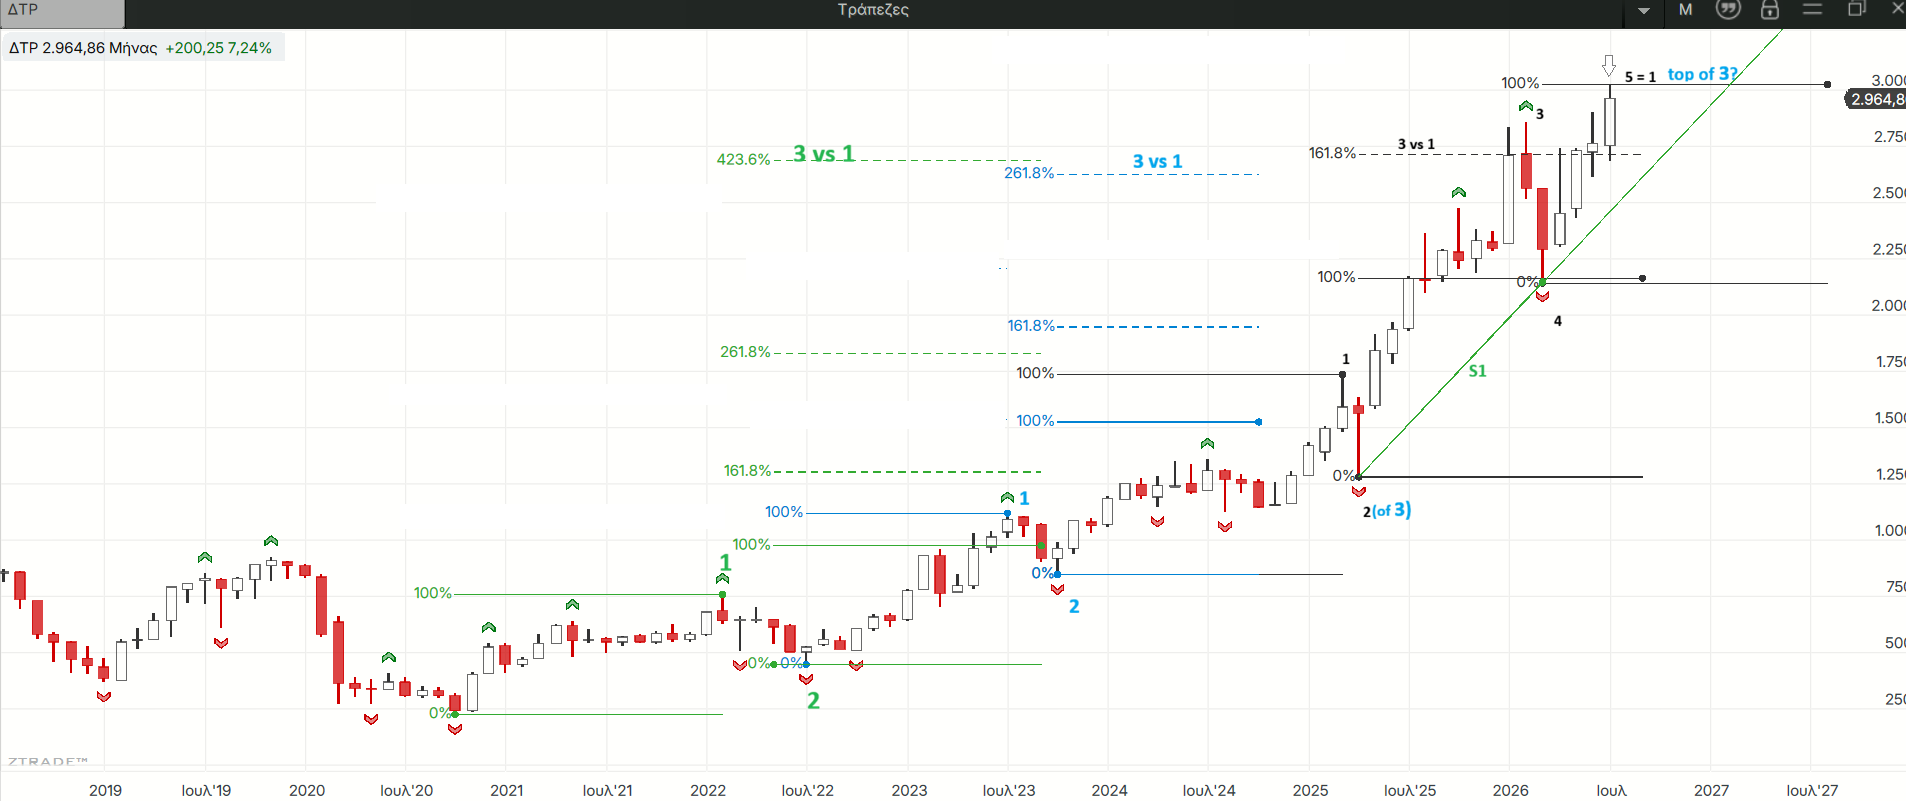This screenshot has height=801, width=1906.
Task: Select the '5 = 1' annotation
Action: coord(1640,77)
